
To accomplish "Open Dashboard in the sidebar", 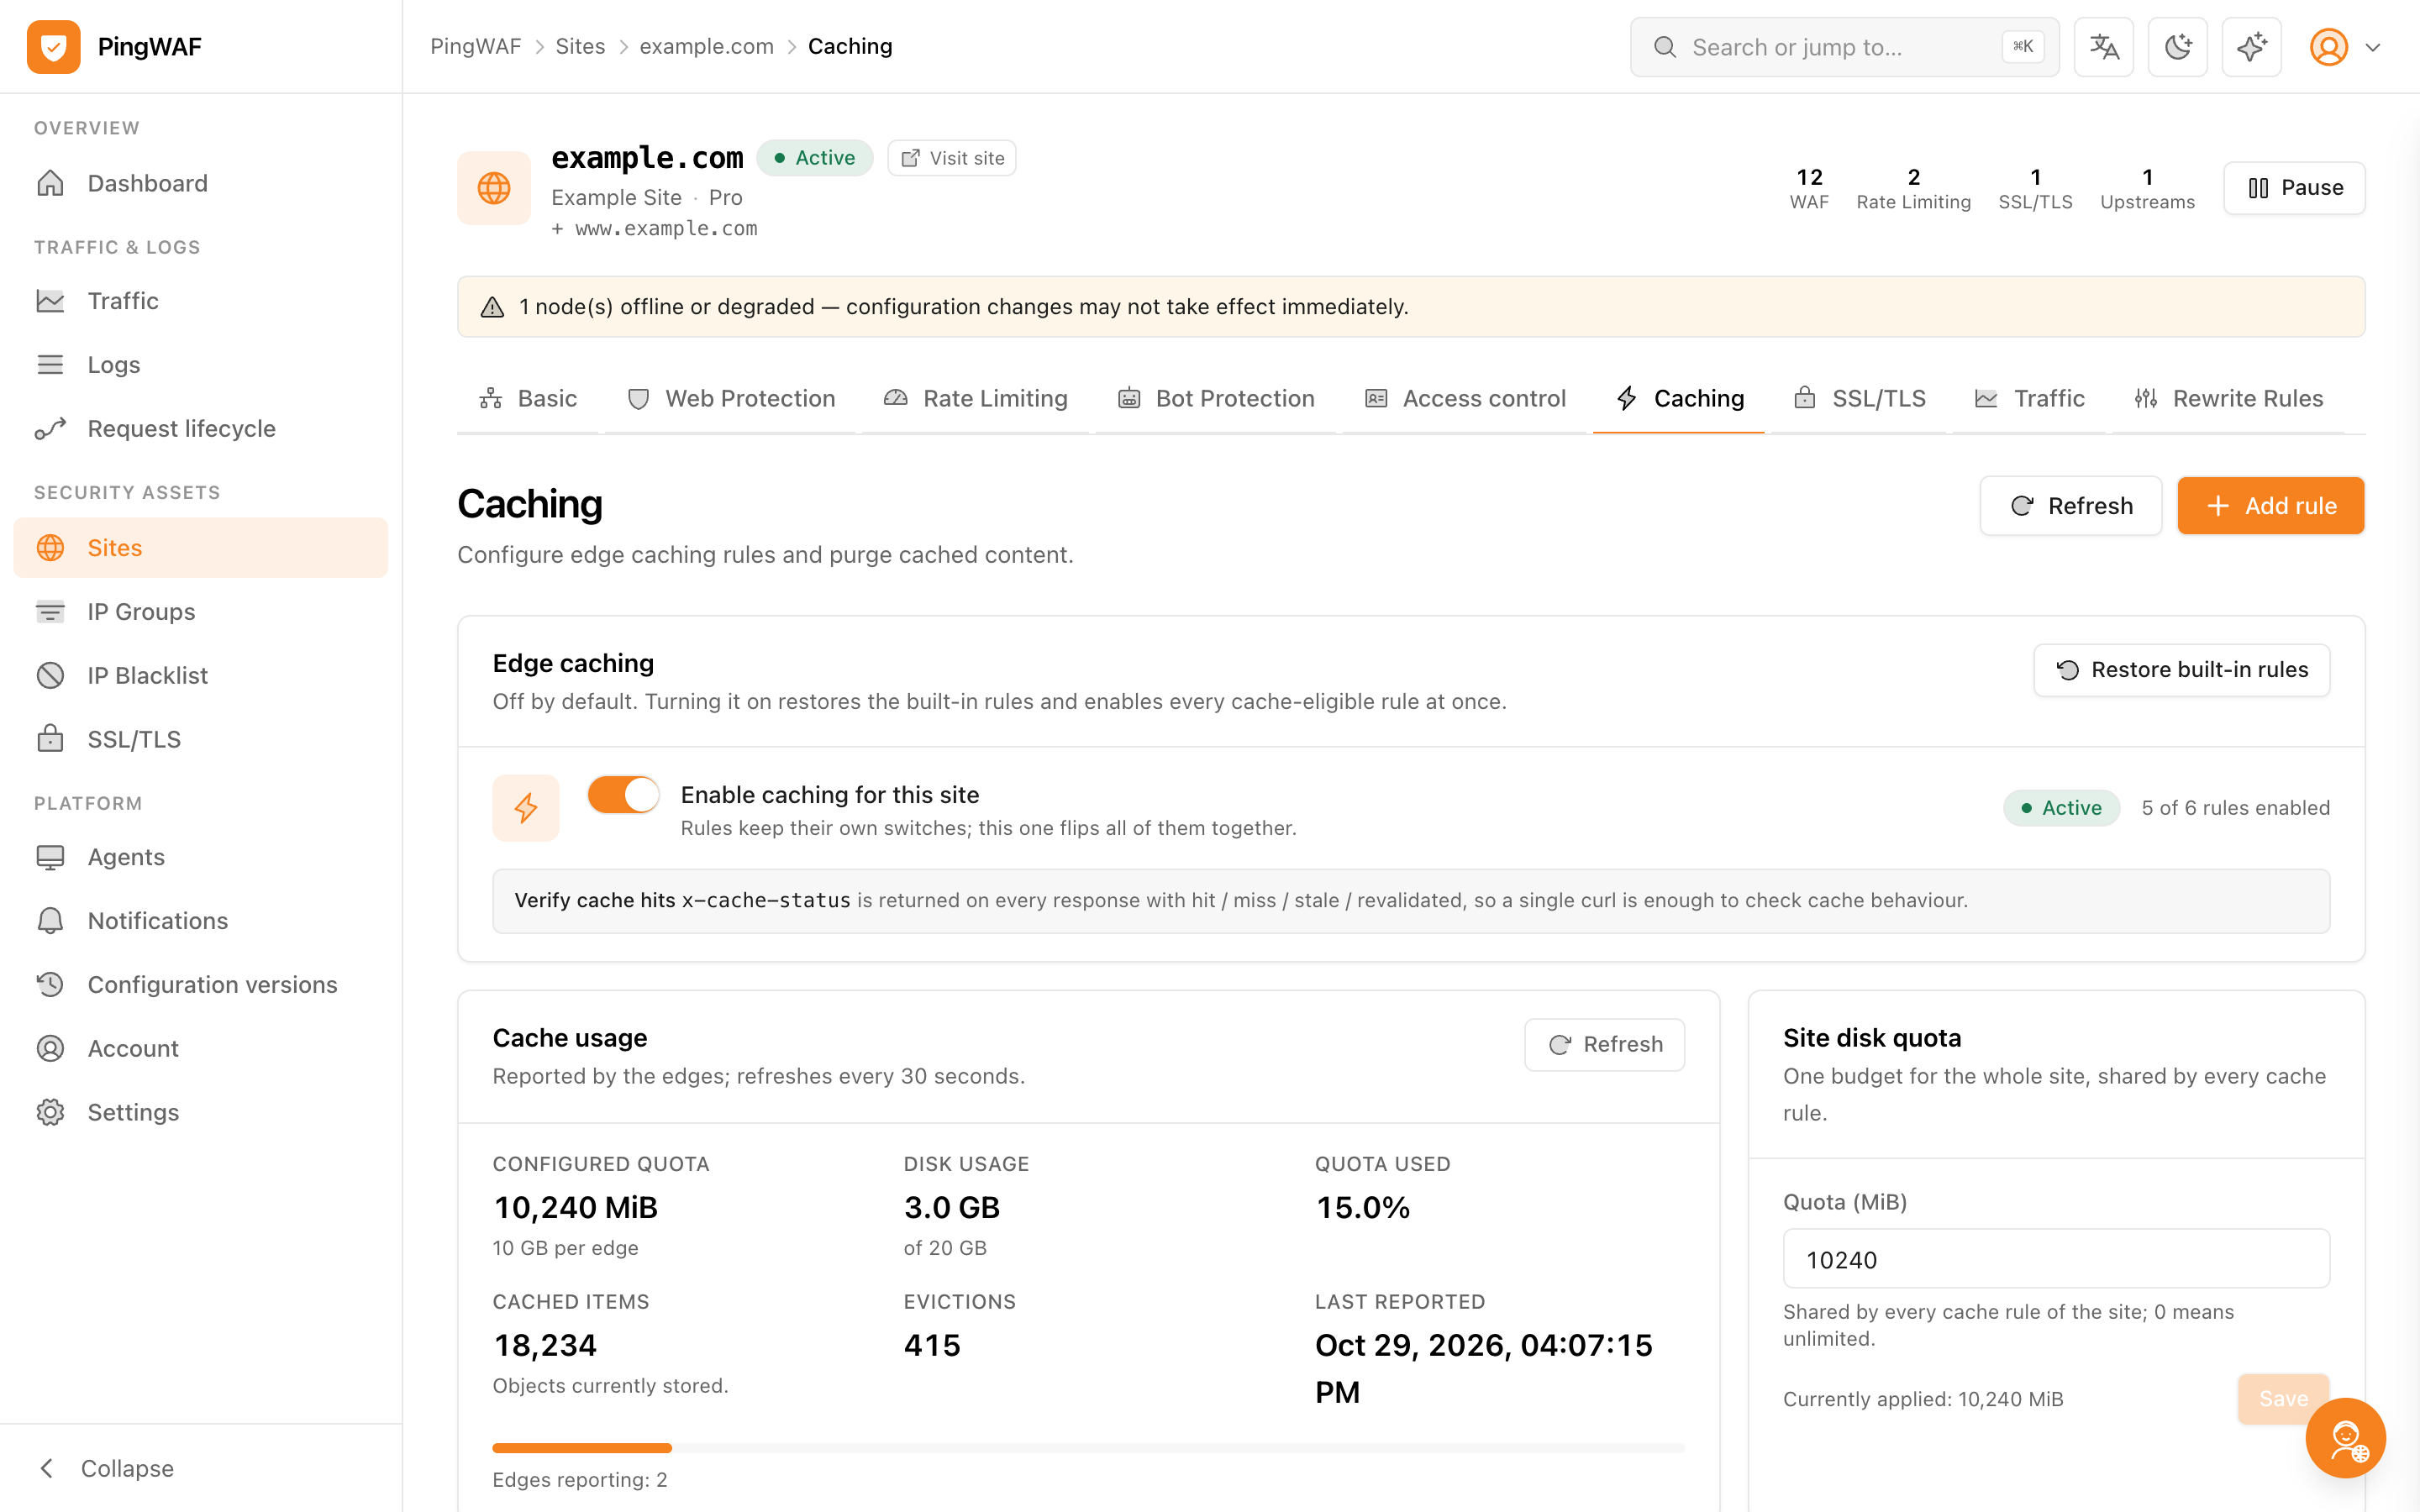I will pos(201,183).
